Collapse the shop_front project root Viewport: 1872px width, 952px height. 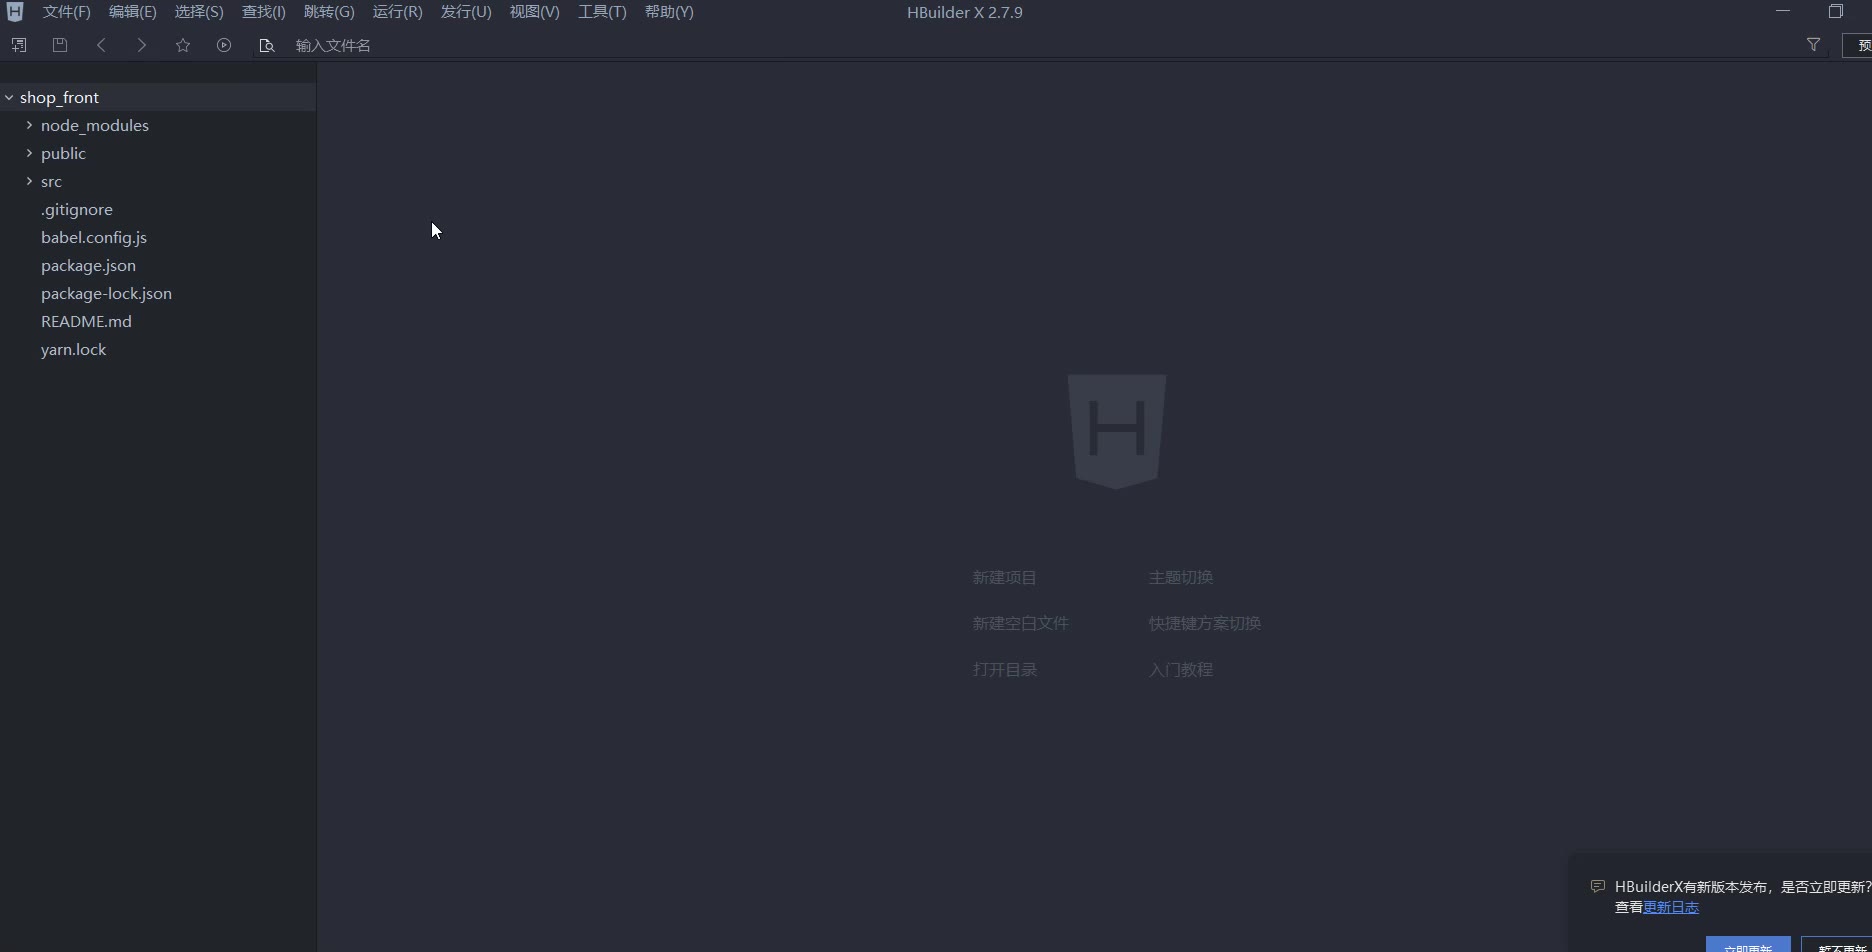point(9,97)
